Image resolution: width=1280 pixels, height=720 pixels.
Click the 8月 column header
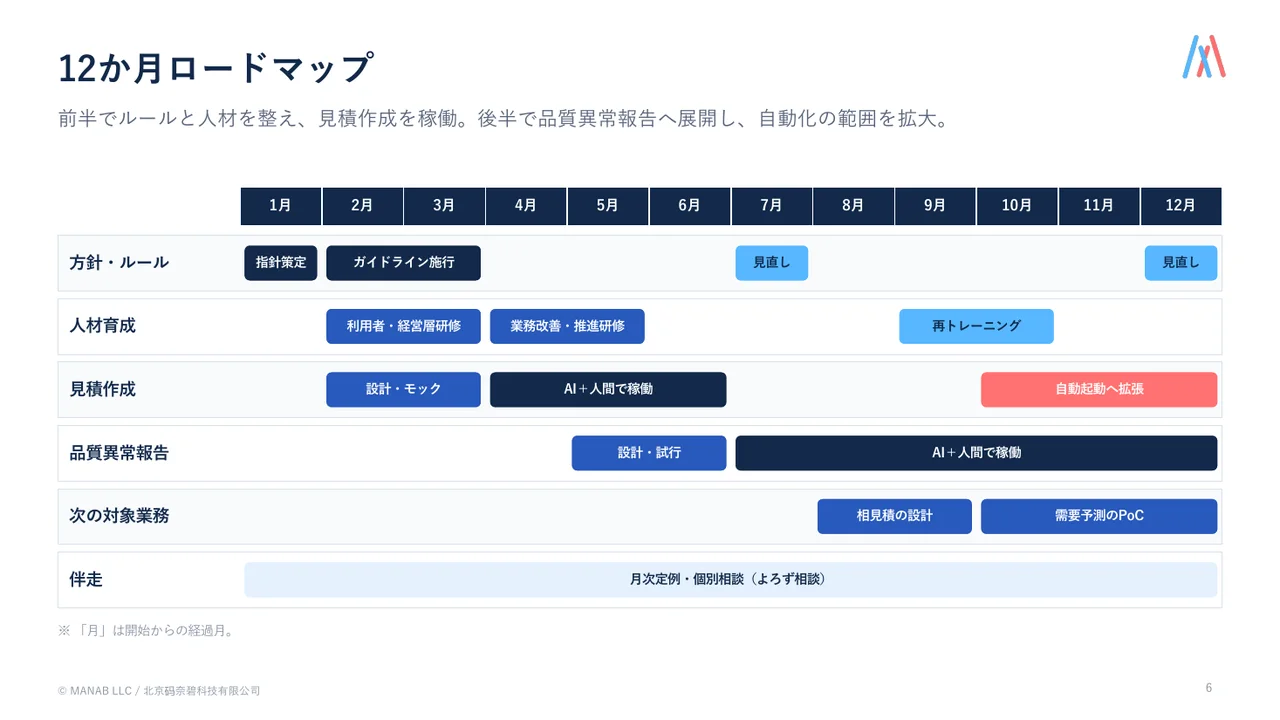tap(854, 206)
